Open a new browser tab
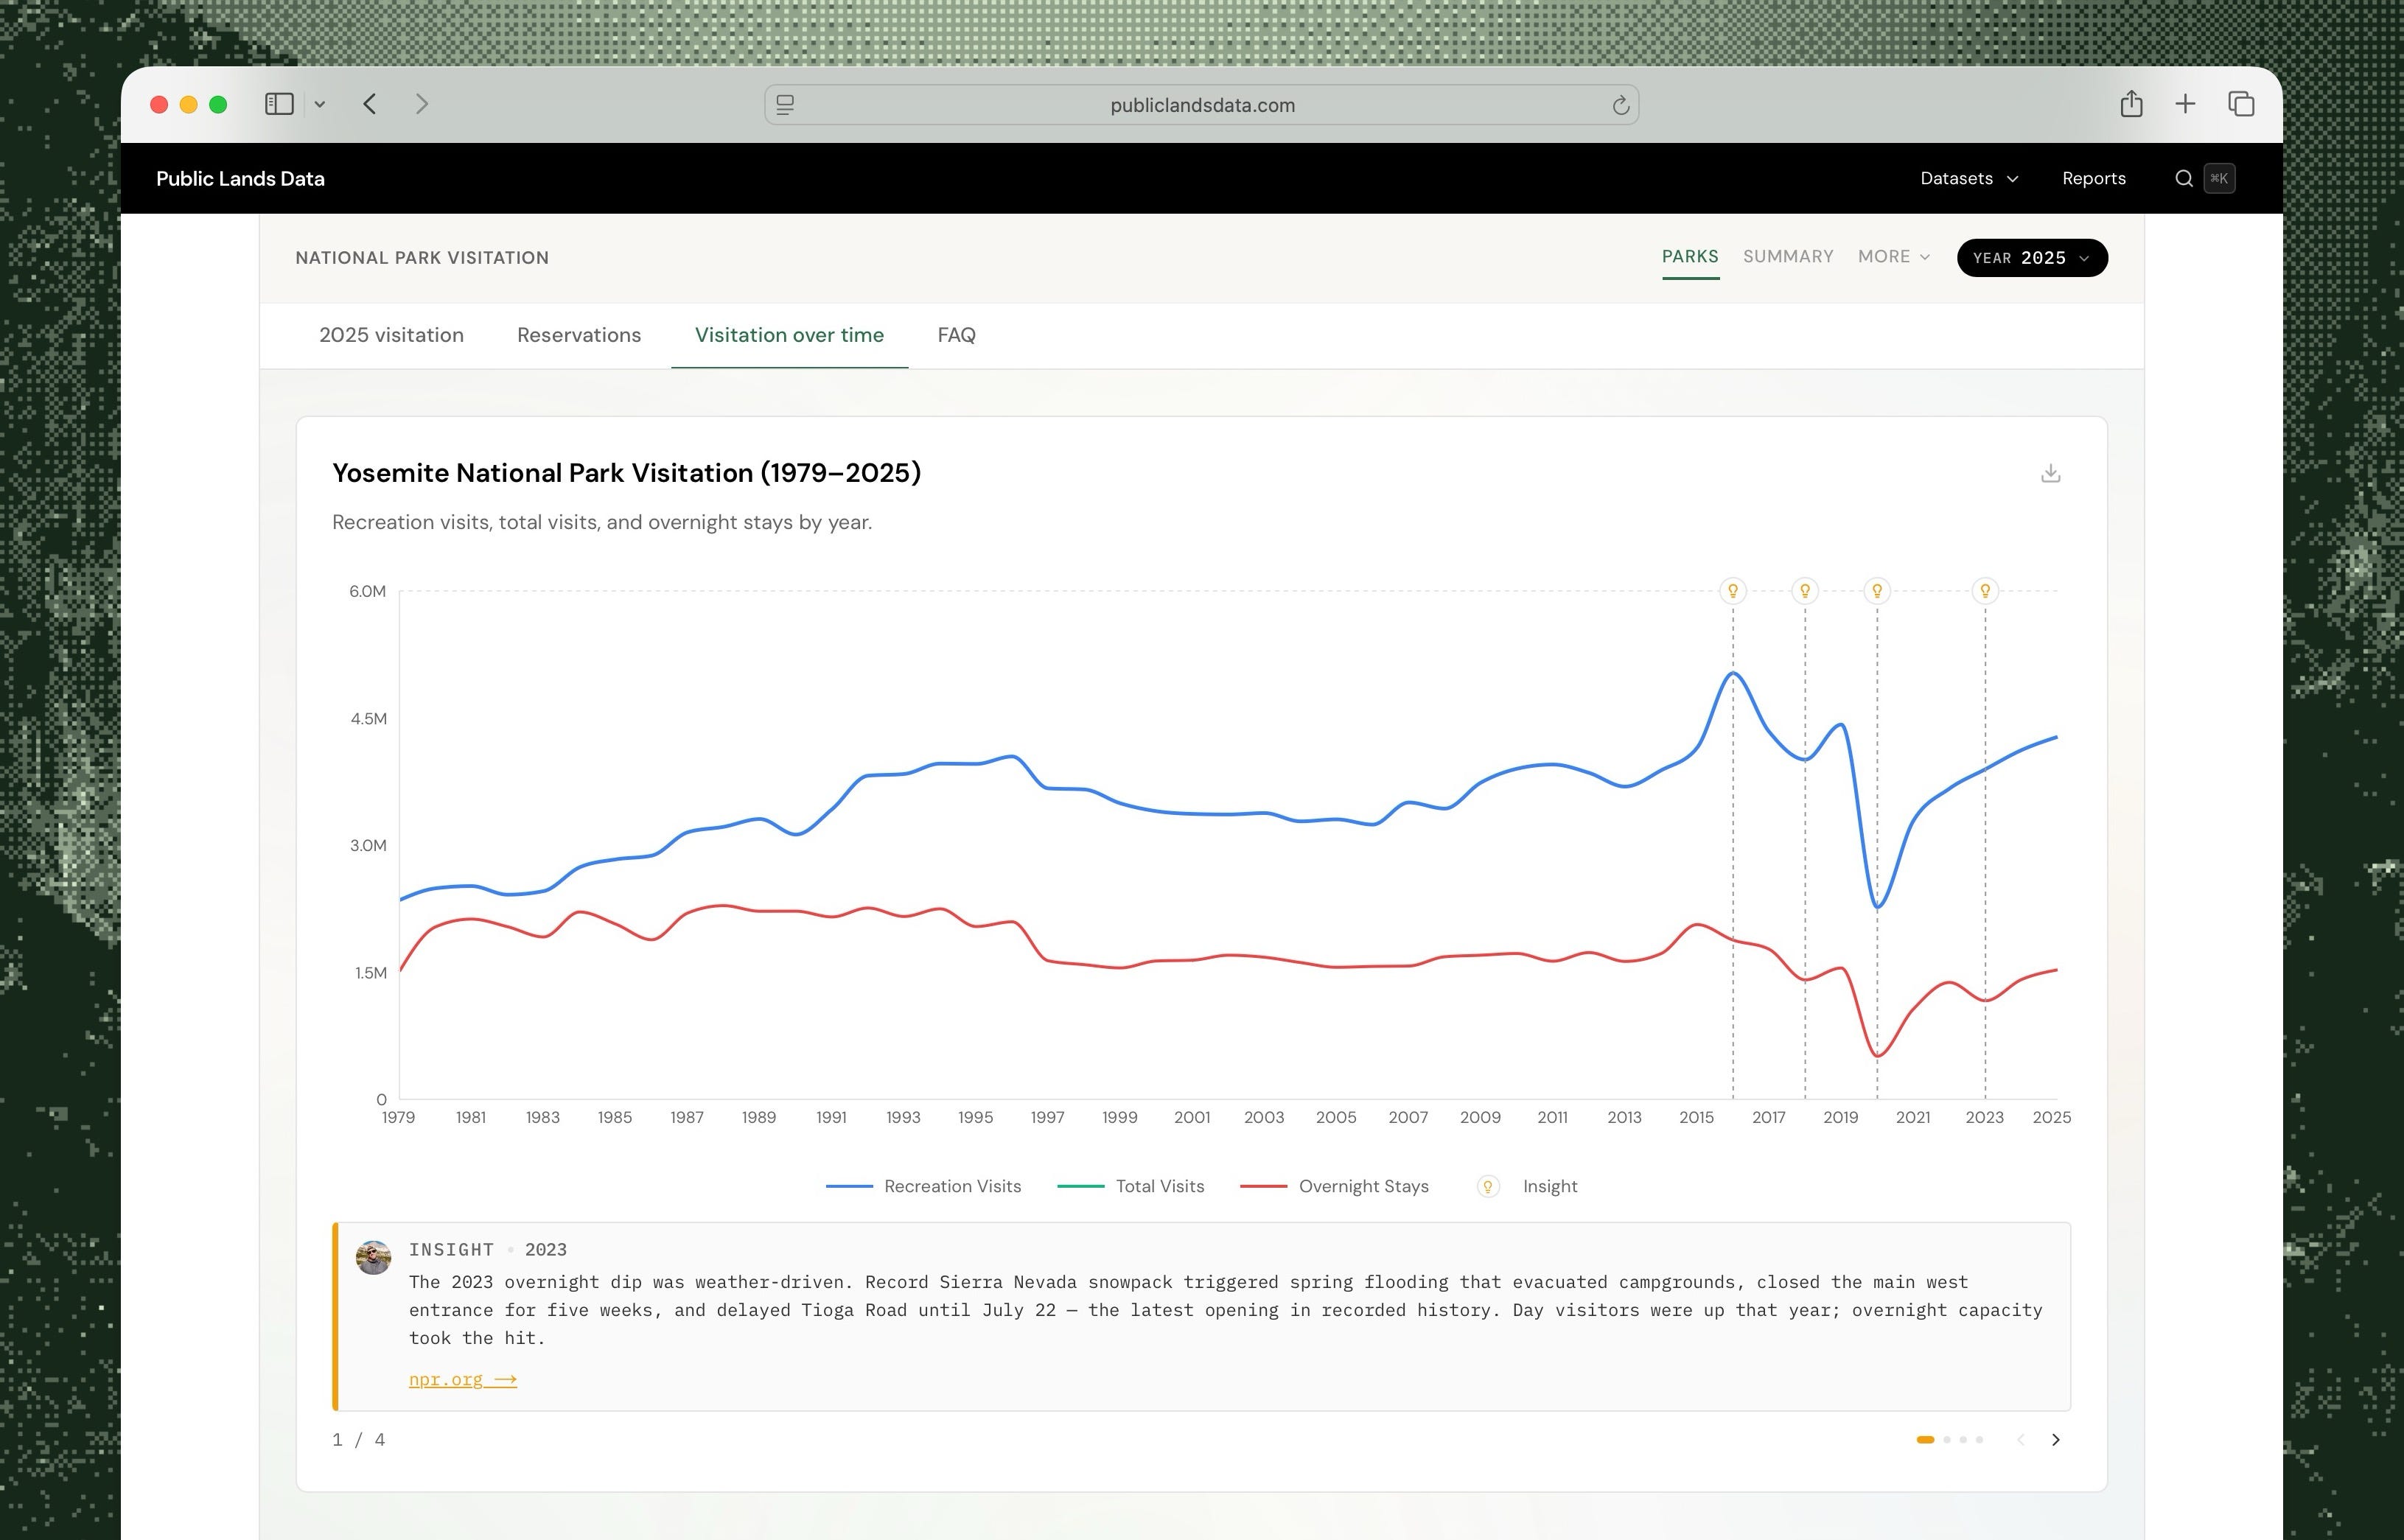 (2185, 104)
